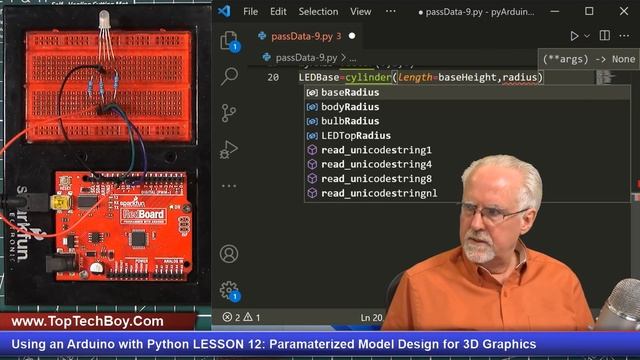Click line number 20 in the gutter

pos(273,78)
